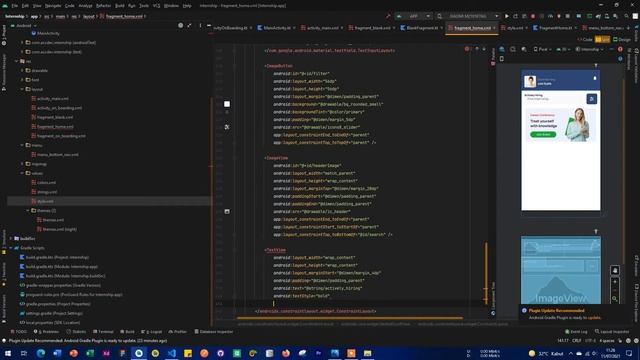Image resolution: width=640 pixels, height=360 pixels.
Task: Open menu_bottom_nav.xml in the project tree
Action: 58,155
